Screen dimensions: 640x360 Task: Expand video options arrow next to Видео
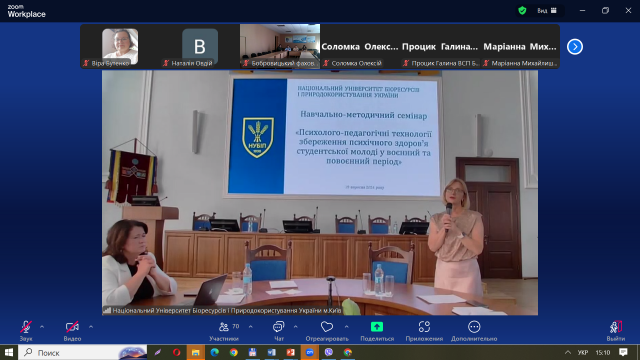91,327
